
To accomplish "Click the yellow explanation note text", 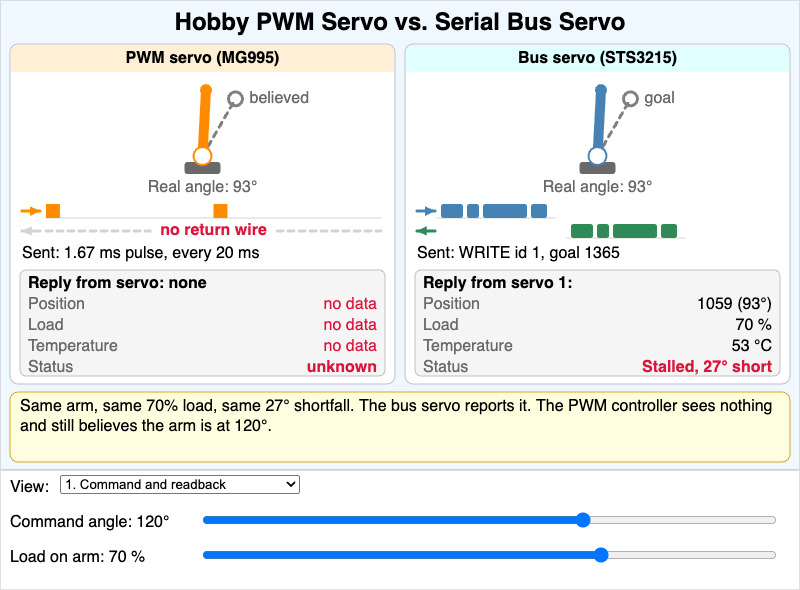I will tap(396, 415).
